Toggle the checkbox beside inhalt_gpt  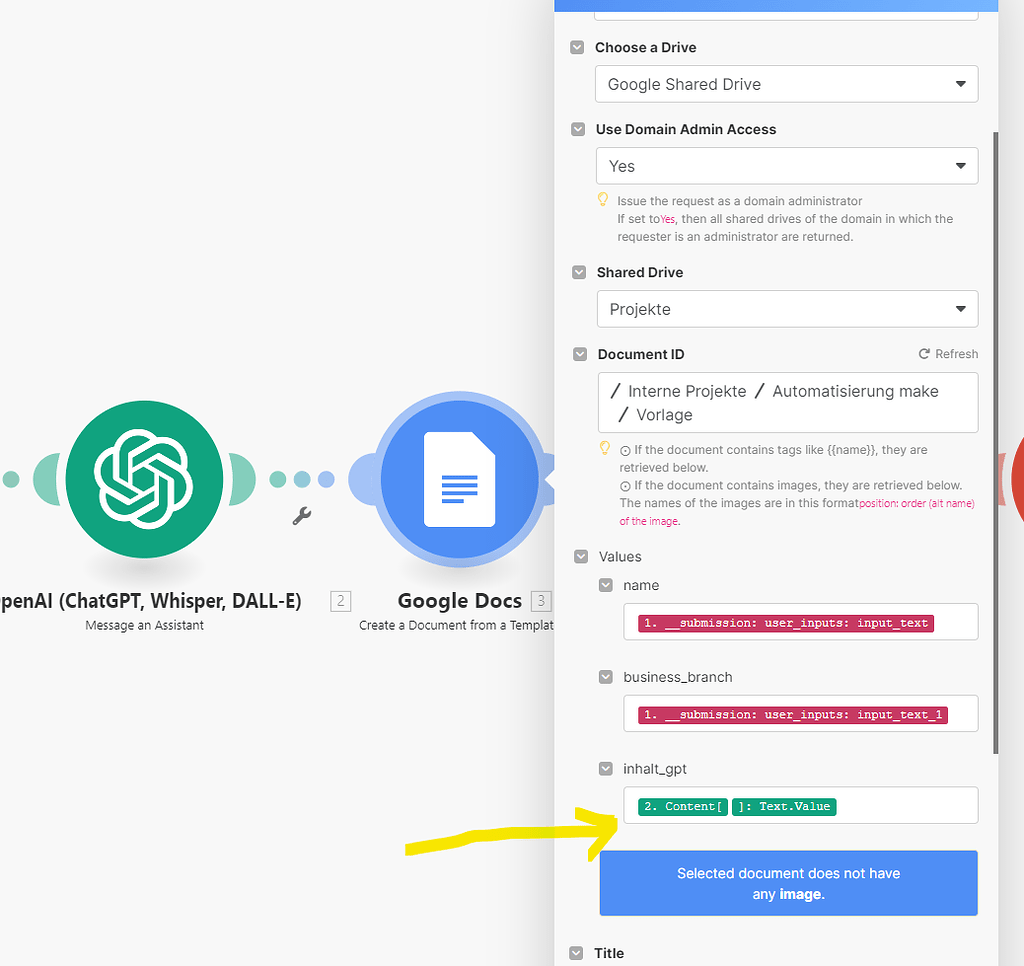click(606, 769)
